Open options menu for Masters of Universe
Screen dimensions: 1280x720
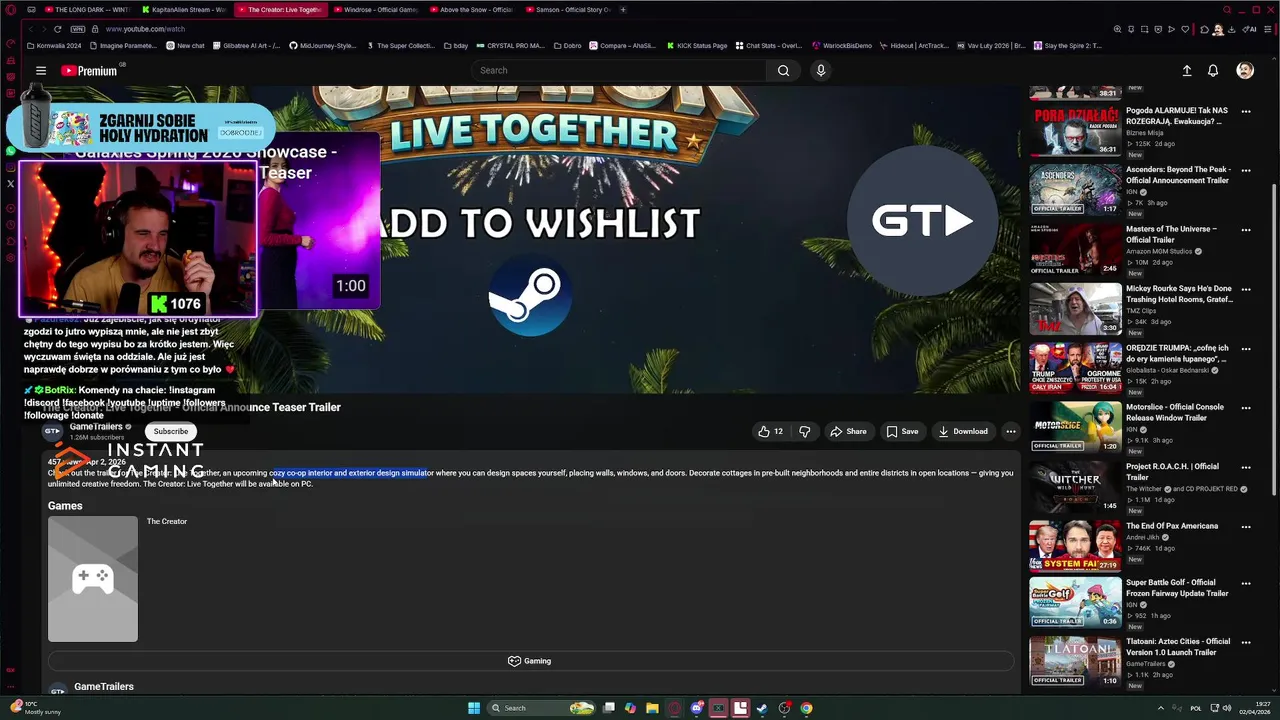point(1246,230)
